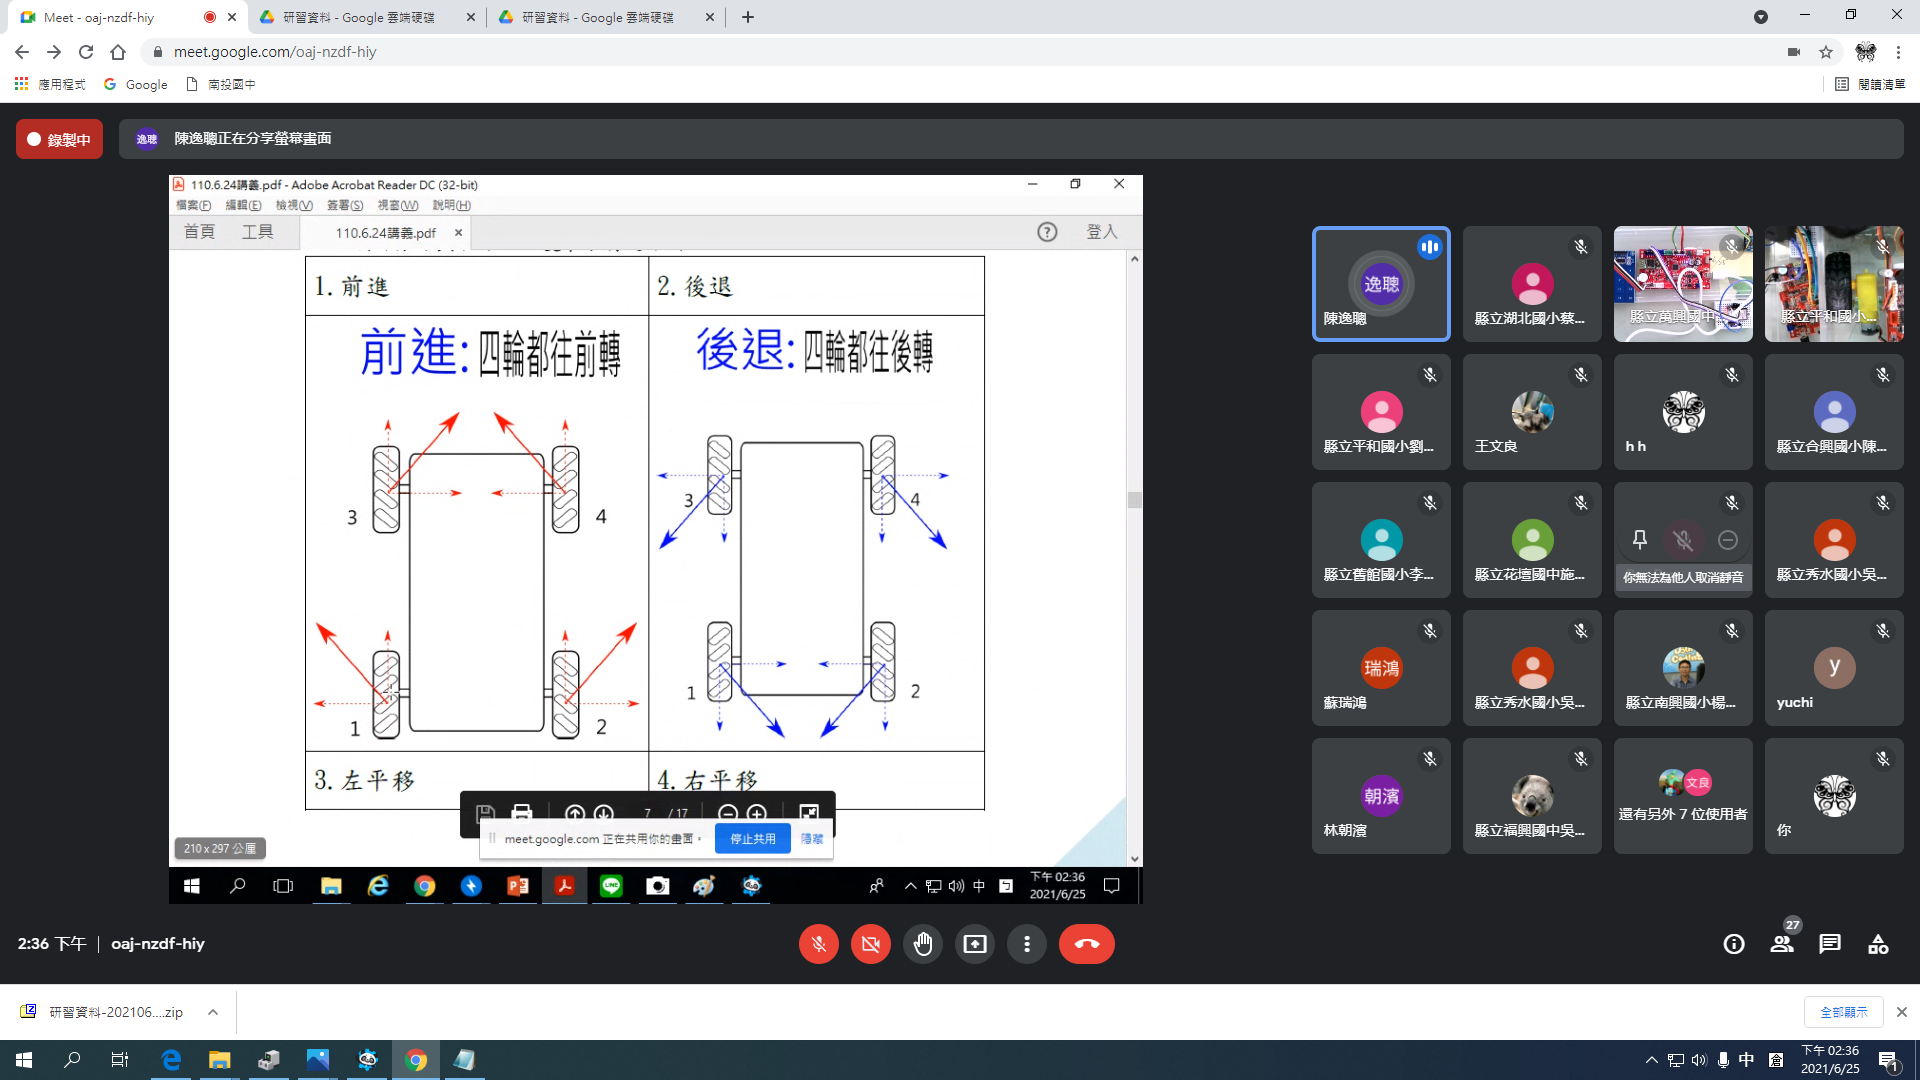This screenshot has width=1920, height=1080.
Task: Expand the downloaded zip file options
Action: (x=213, y=1012)
